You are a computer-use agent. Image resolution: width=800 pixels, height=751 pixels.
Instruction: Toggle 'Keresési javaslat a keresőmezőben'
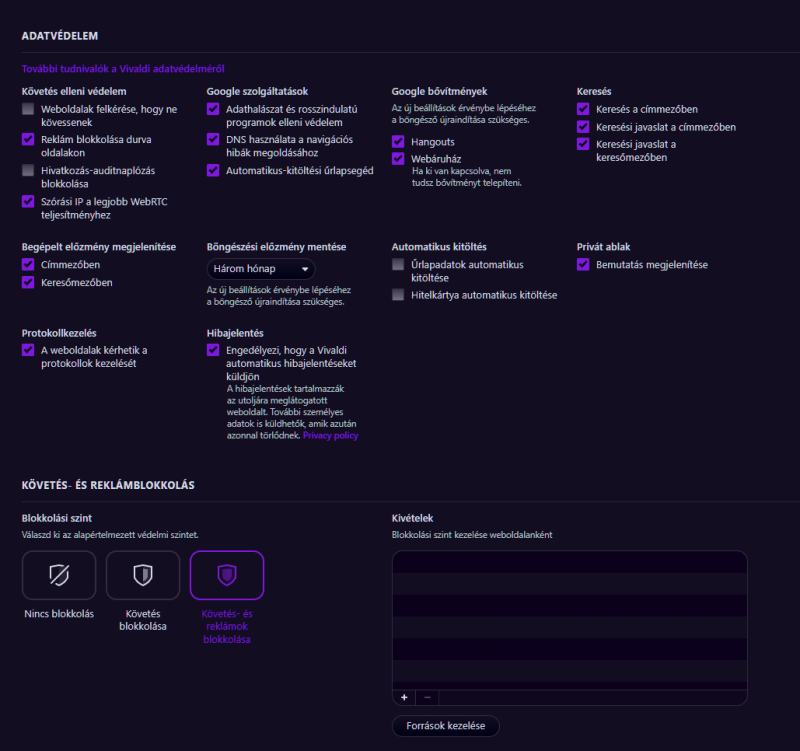(583, 144)
